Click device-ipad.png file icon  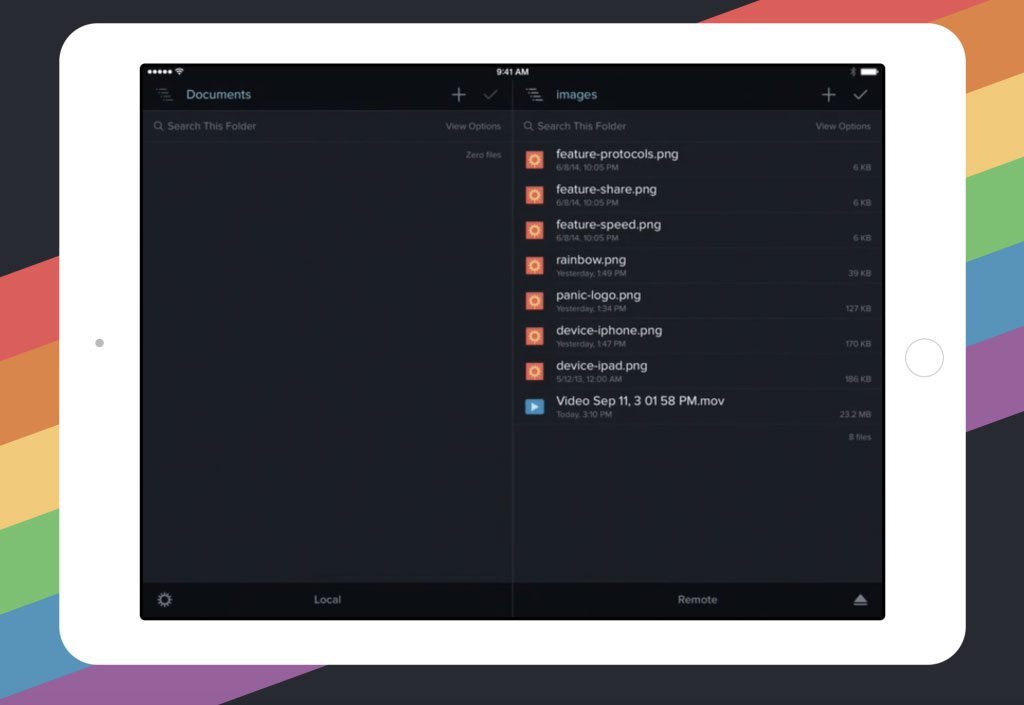click(x=534, y=371)
